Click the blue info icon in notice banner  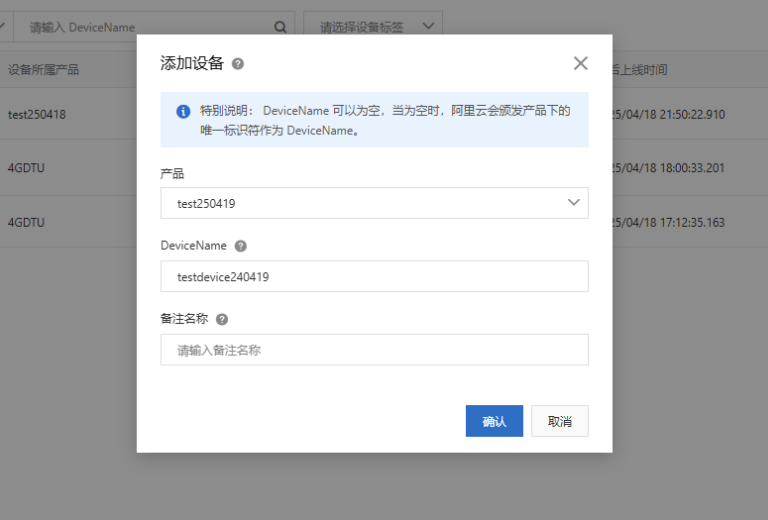183,112
